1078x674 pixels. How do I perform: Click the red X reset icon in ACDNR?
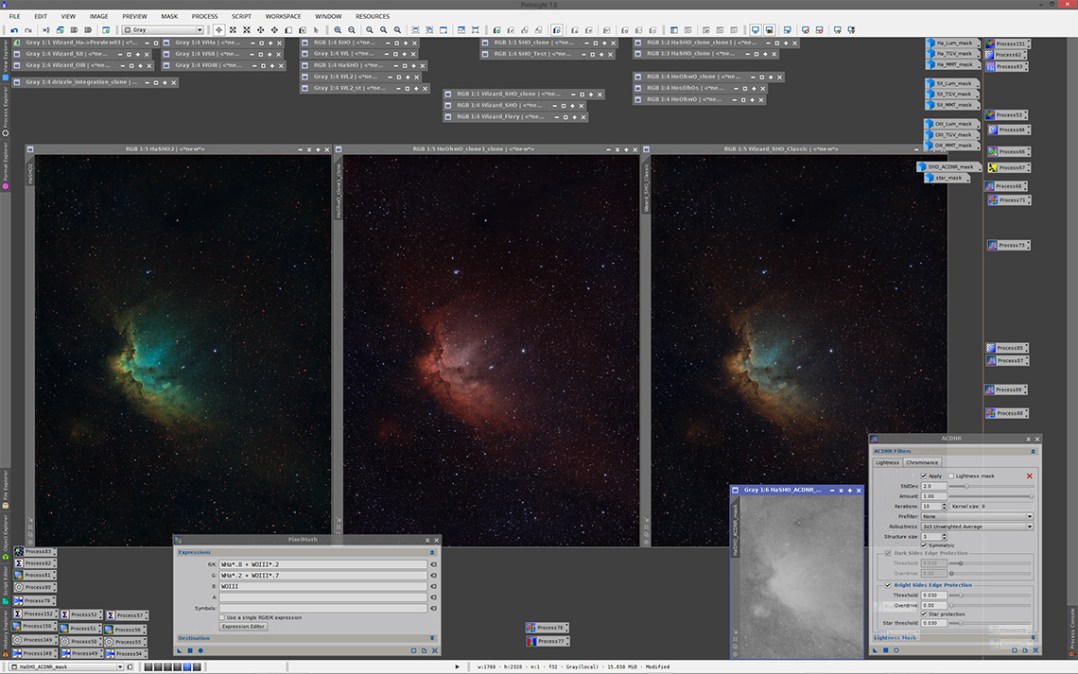click(1029, 476)
